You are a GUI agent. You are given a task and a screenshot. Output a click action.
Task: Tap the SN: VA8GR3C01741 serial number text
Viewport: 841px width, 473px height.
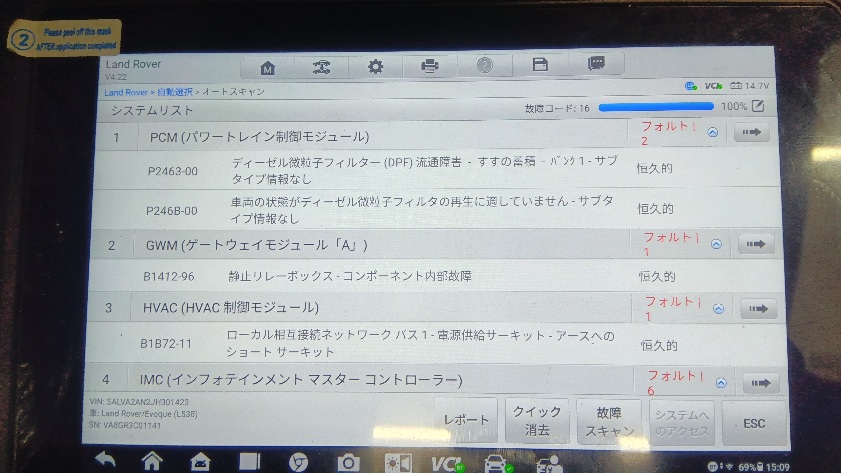(x=125, y=425)
